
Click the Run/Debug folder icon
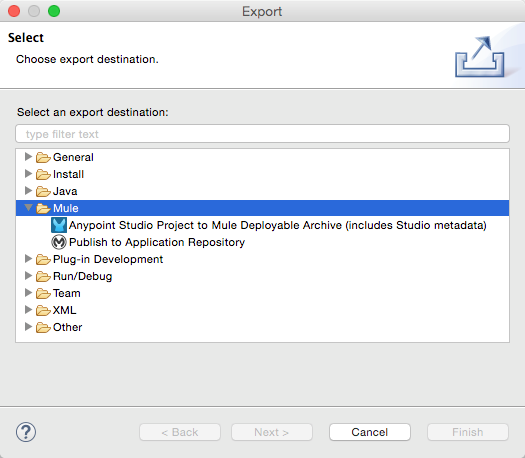(x=43, y=277)
